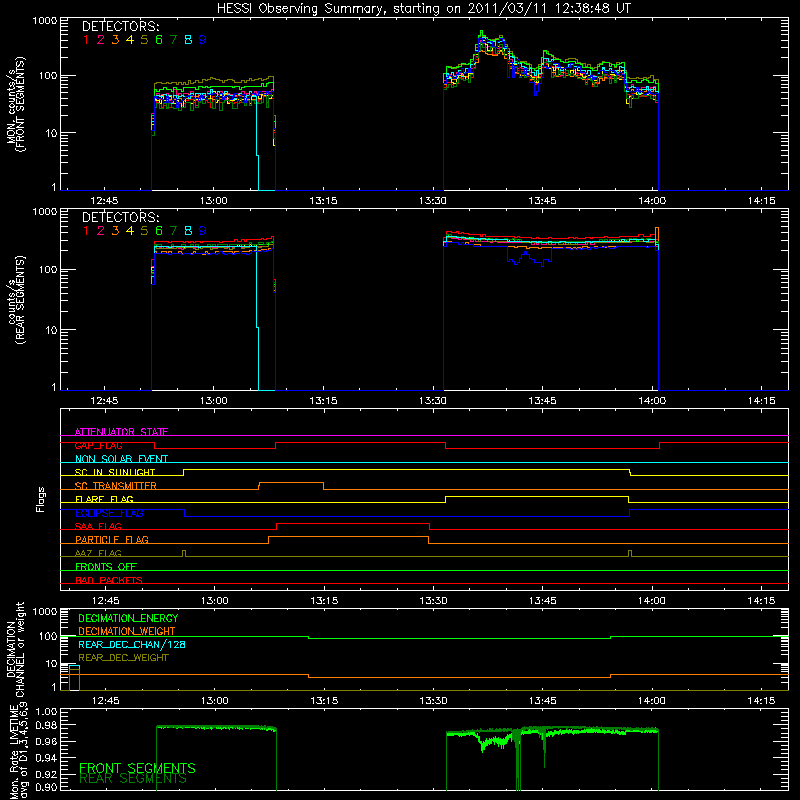Select olive detector 5 in rear segments legend
The image size is (800, 800).
coord(144,231)
